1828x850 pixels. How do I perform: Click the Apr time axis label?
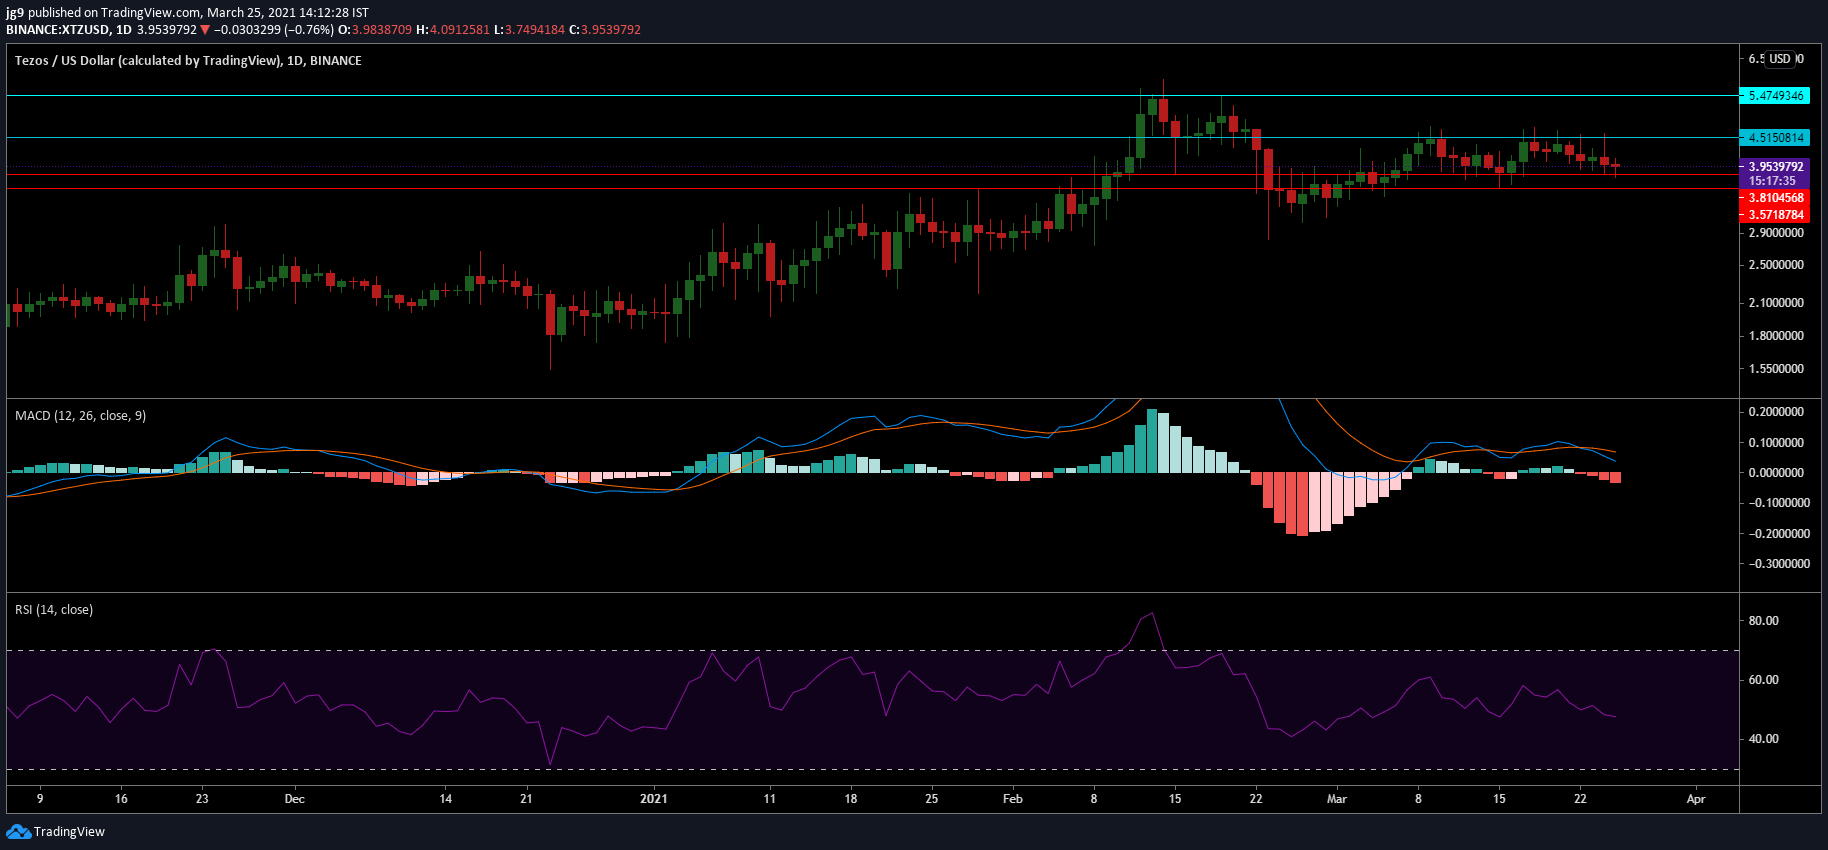click(x=1695, y=798)
